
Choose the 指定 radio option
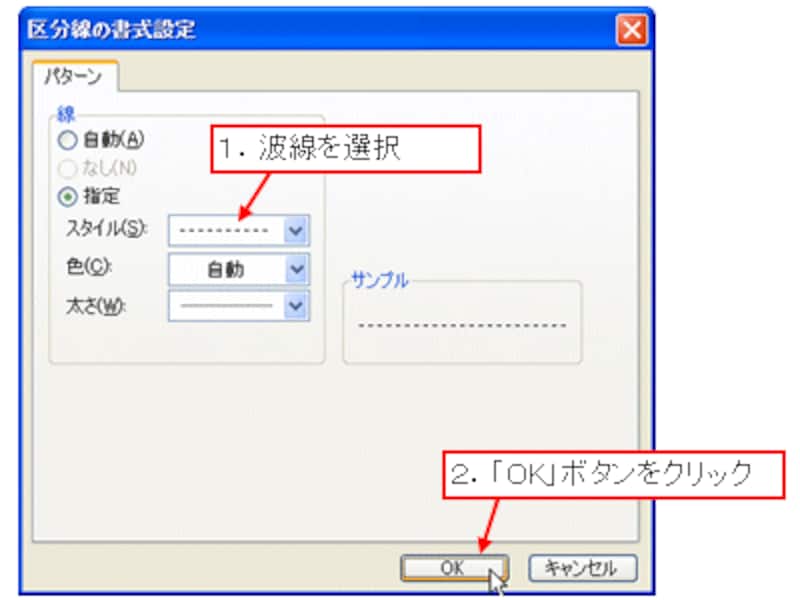(67, 196)
